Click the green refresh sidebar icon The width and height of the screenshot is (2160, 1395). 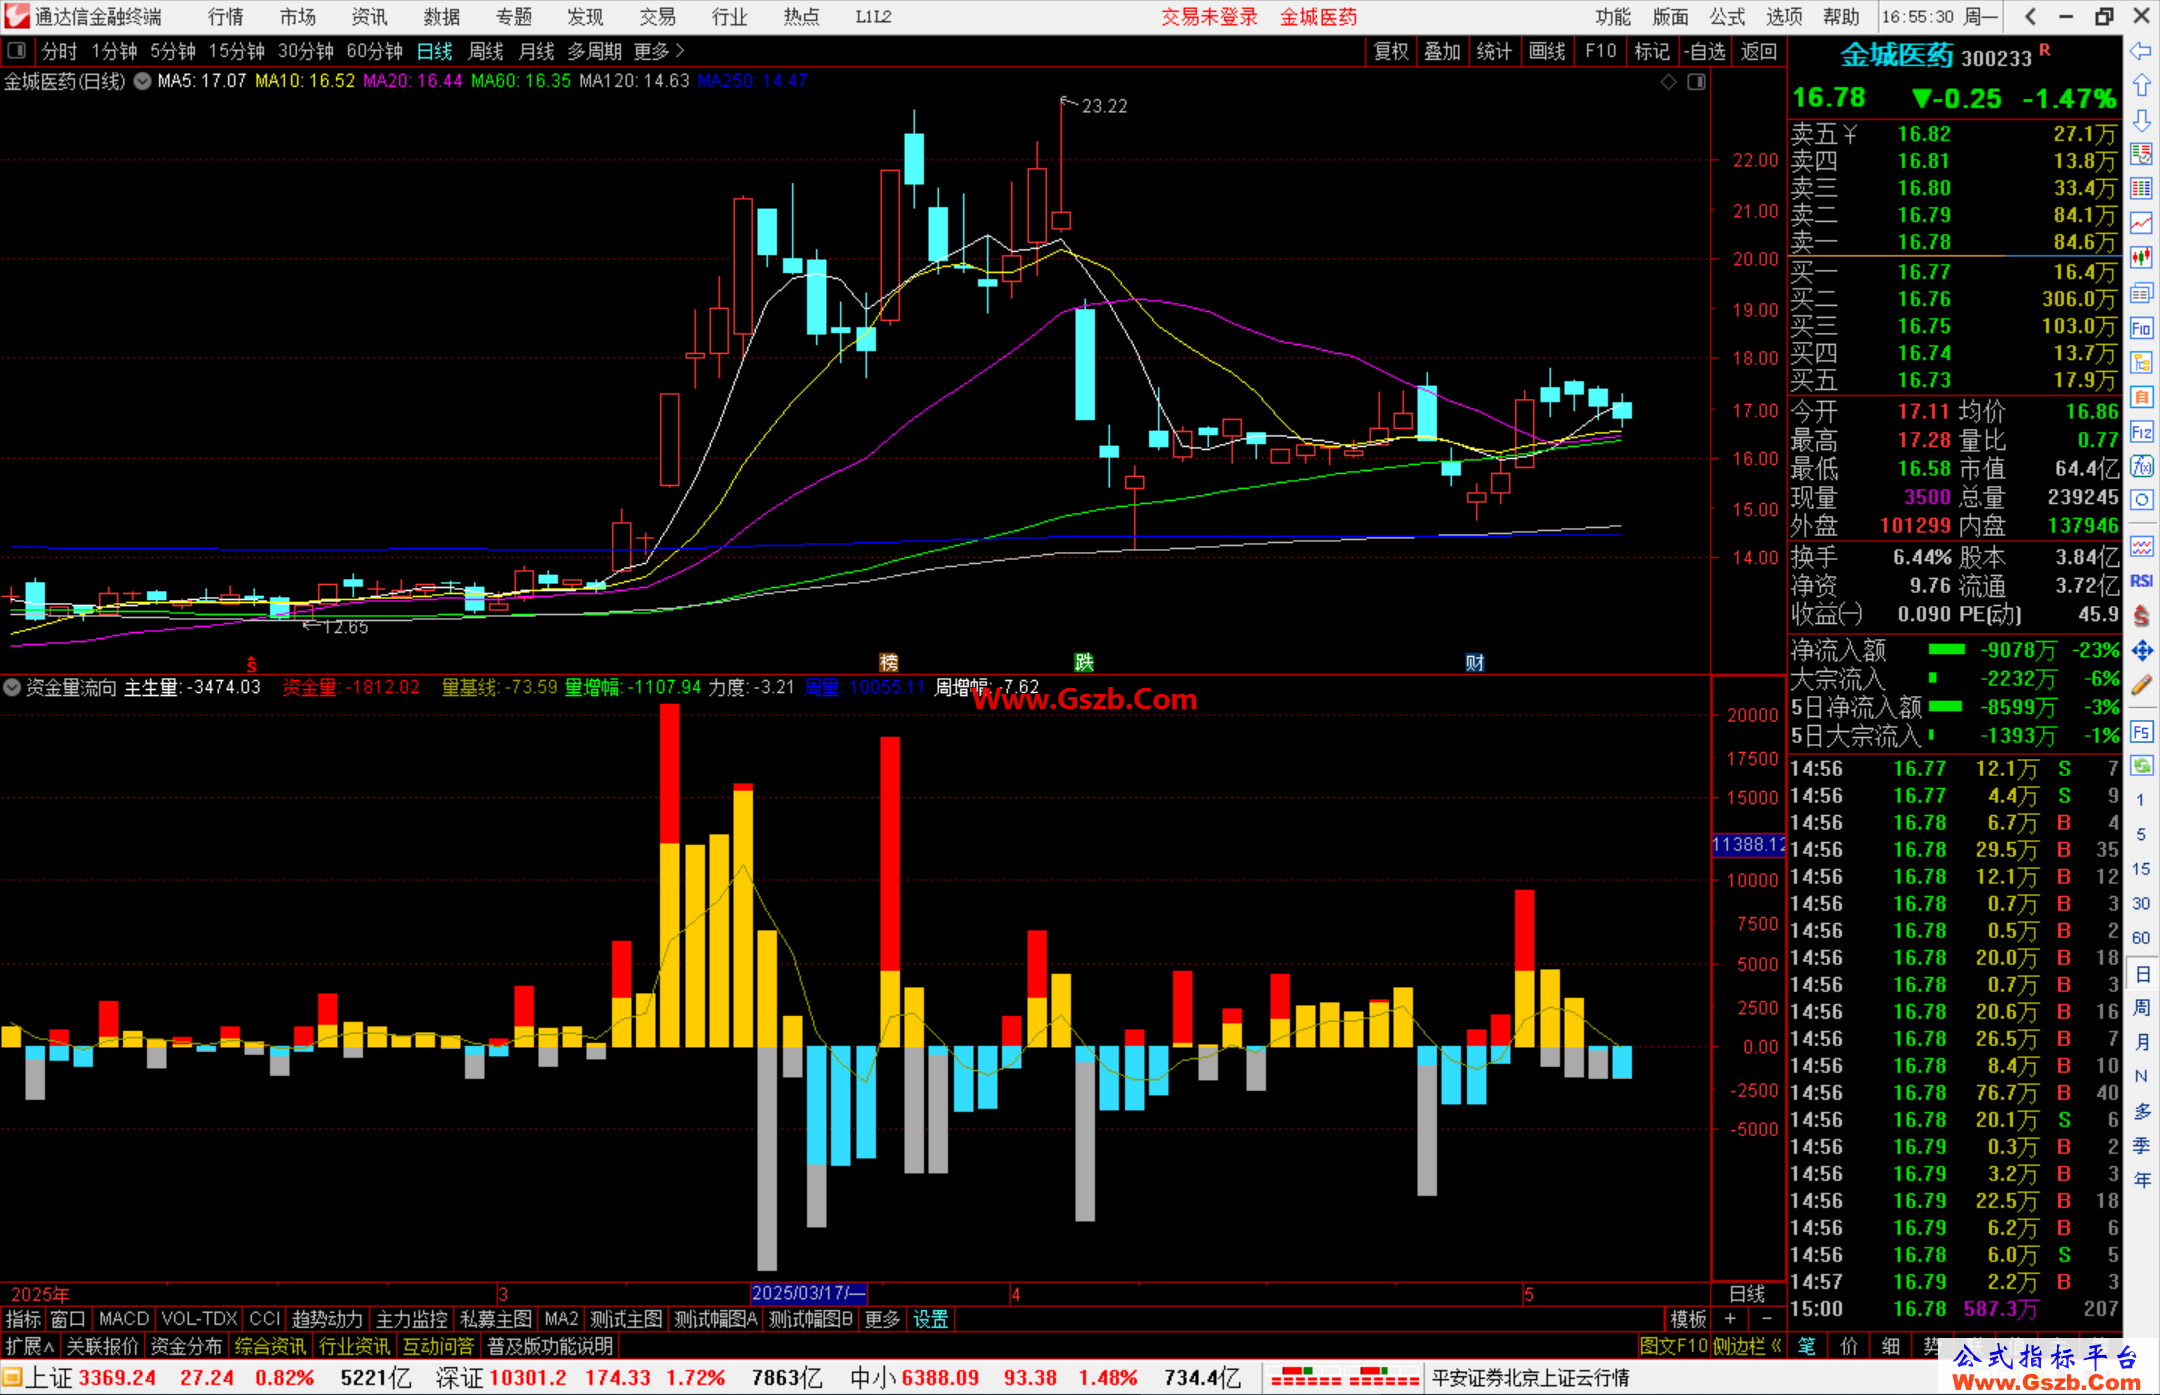click(x=2141, y=766)
